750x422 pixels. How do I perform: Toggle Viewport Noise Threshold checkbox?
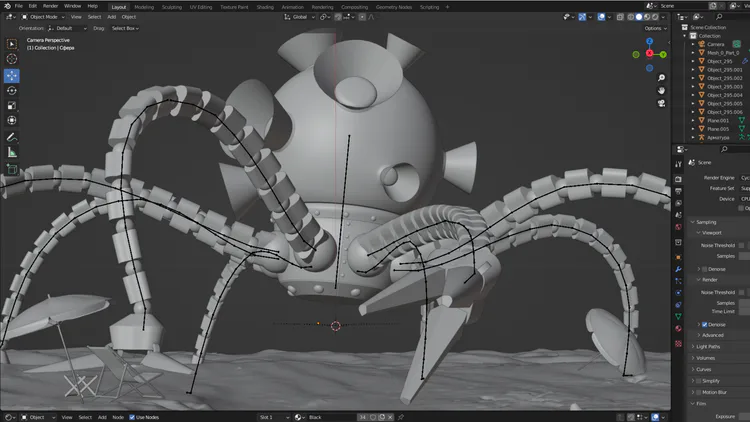[x=741, y=245]
